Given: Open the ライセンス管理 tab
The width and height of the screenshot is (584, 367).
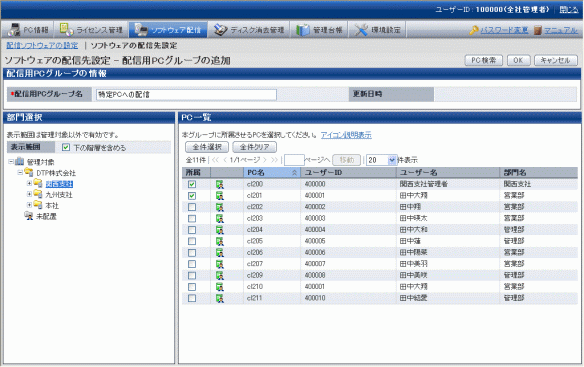Looking at the screenshot, I should [x=92, y=30].
